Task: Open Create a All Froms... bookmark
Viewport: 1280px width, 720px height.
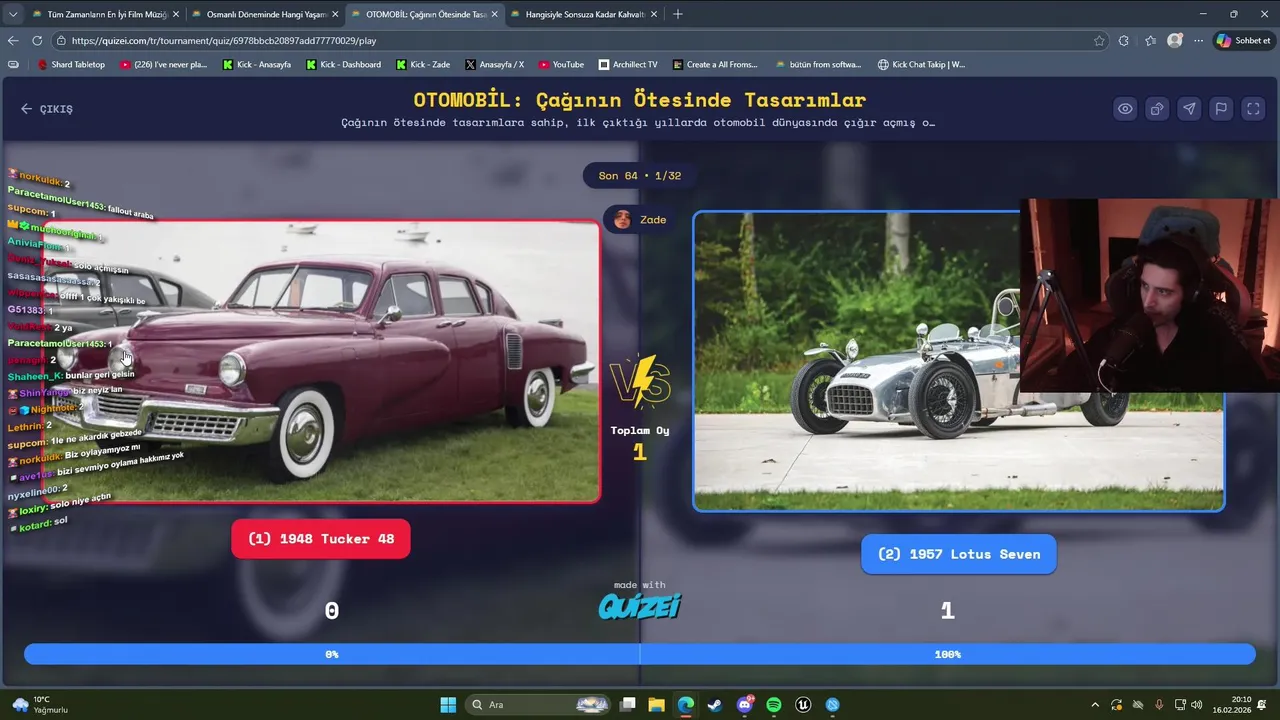Action: click(715, 64)
